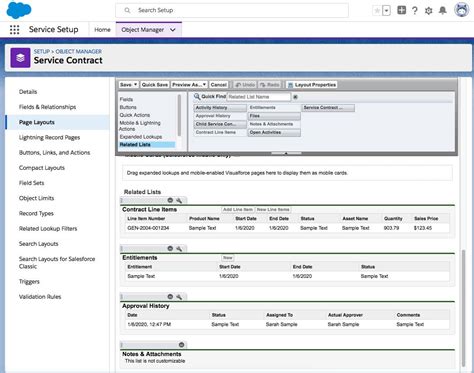Viewport: 474px width, 373px height.
Task: Select the Object Manager tab
Action: coord(143,30)
